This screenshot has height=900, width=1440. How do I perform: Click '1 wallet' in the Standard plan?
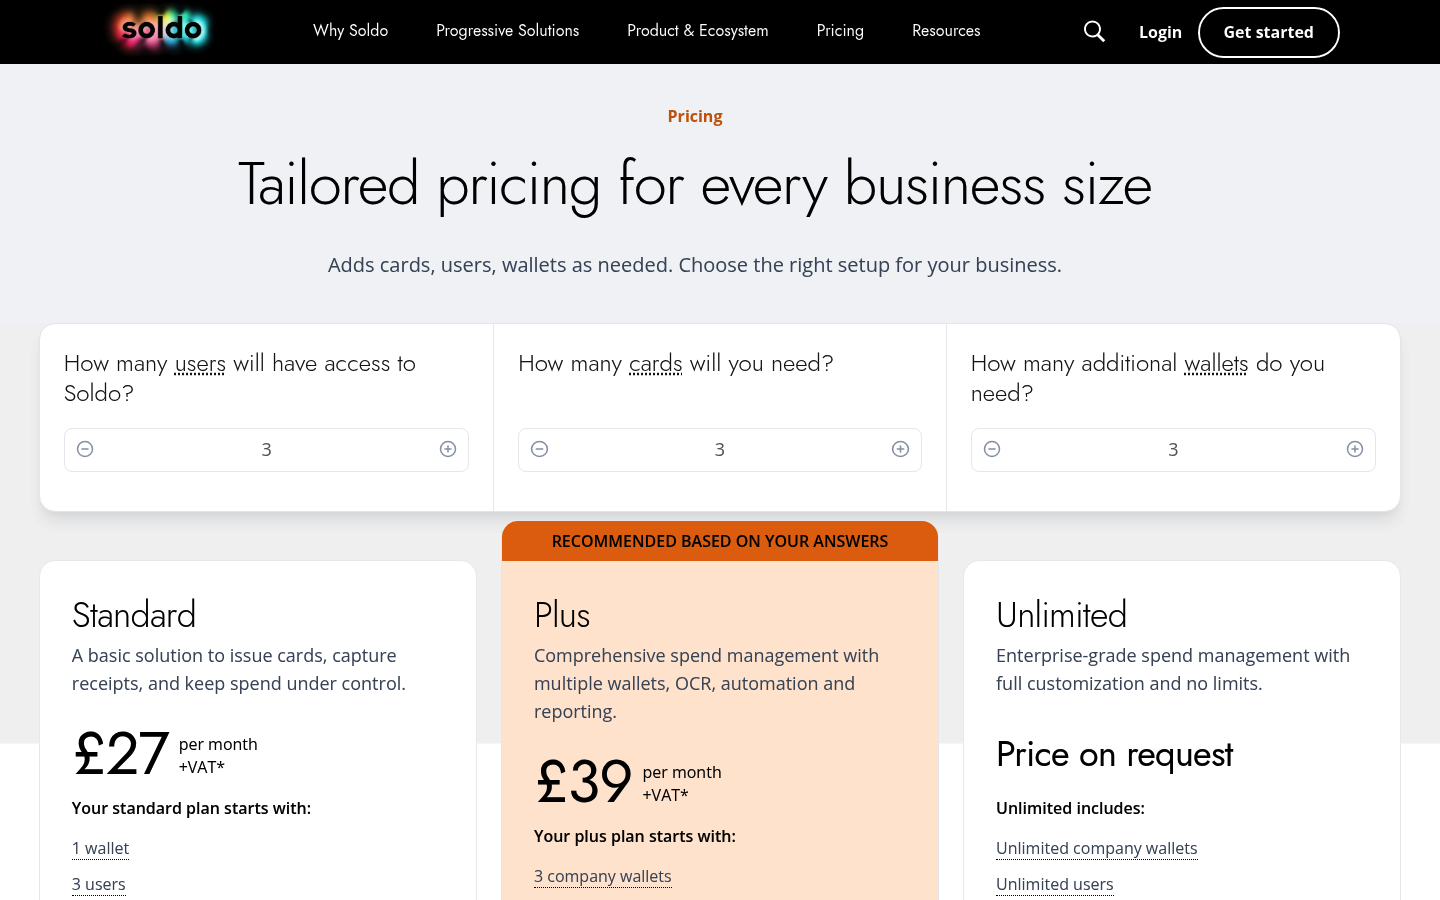pos(100,848)
